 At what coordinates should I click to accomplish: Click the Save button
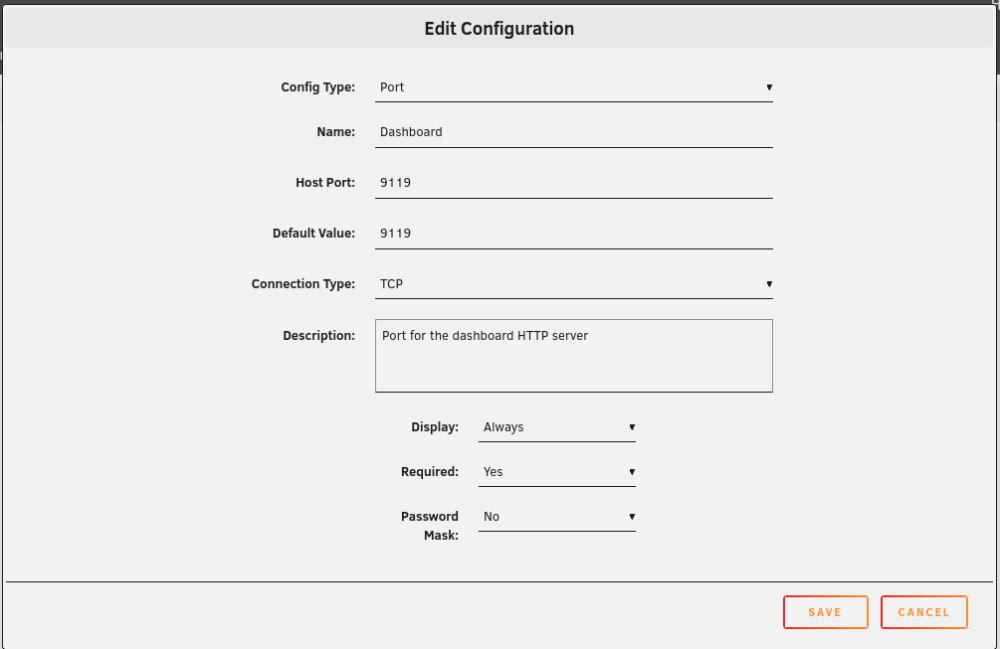[x=825, y=612]
